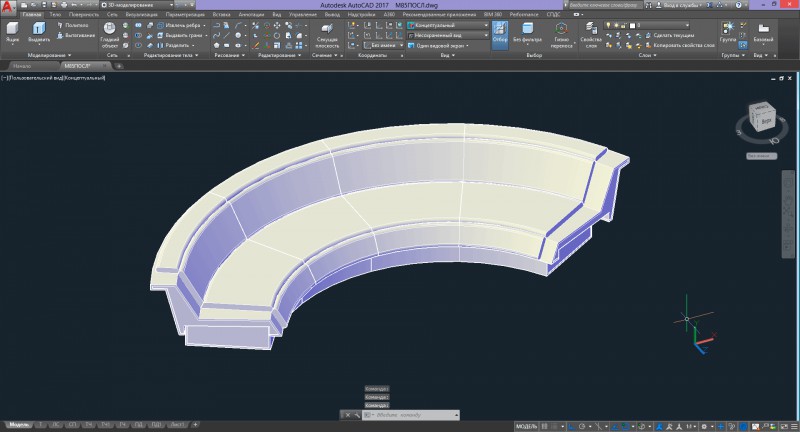Open the AutoCAD application menu button
Screen dimensions: 800x432
pyautogui.click(x=7, y=6)
